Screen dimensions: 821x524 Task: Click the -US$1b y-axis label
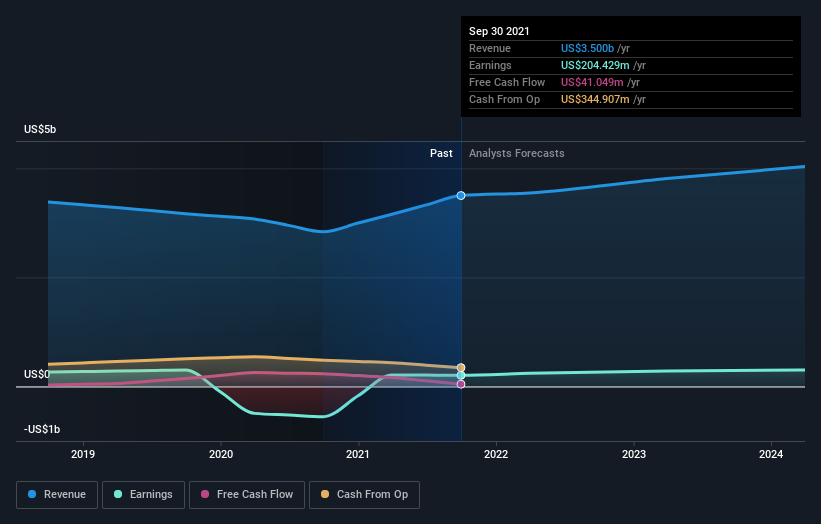click(42, 429)
